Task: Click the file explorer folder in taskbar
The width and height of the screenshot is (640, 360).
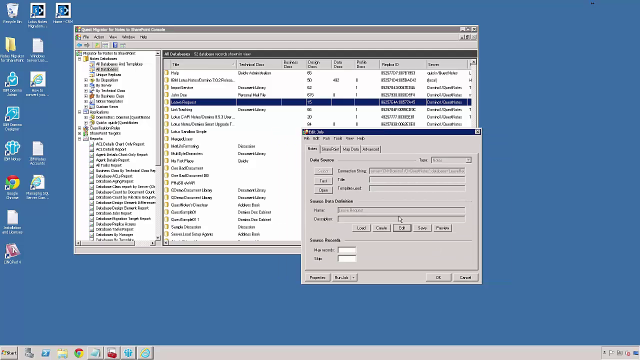Action: (x=62, y=353)
